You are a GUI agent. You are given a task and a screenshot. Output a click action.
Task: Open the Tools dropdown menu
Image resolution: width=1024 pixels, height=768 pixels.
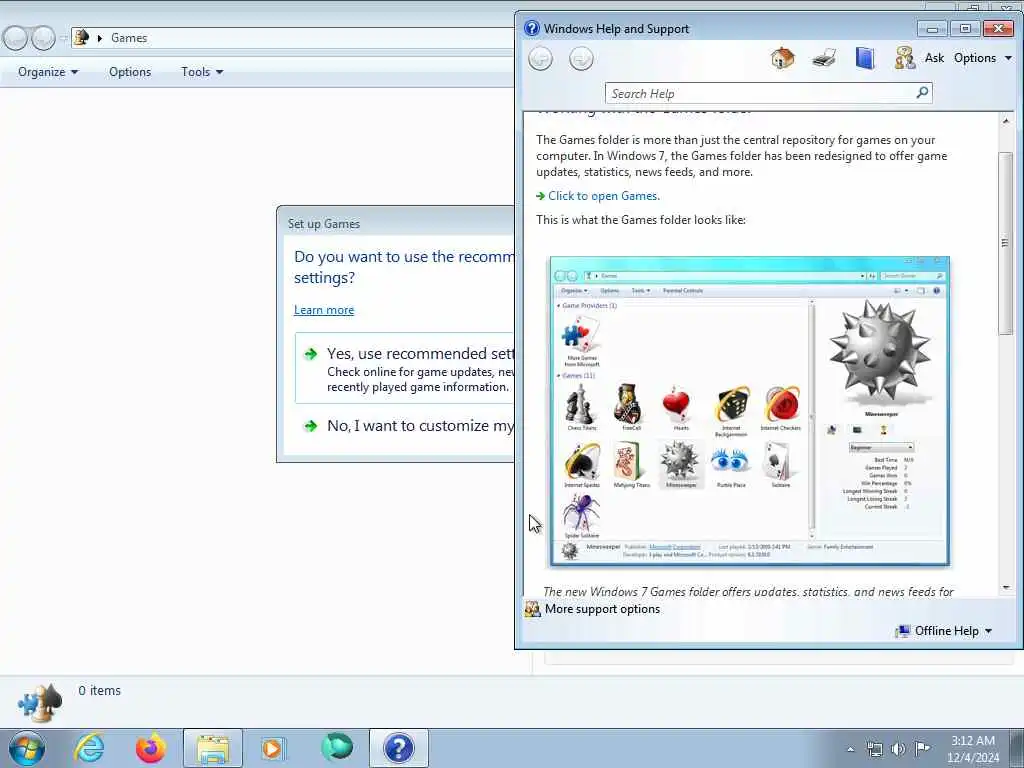tap(202, 72)
